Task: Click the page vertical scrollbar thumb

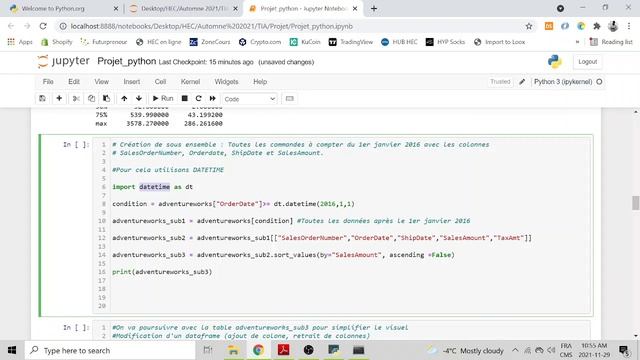Action: point(636,203)
